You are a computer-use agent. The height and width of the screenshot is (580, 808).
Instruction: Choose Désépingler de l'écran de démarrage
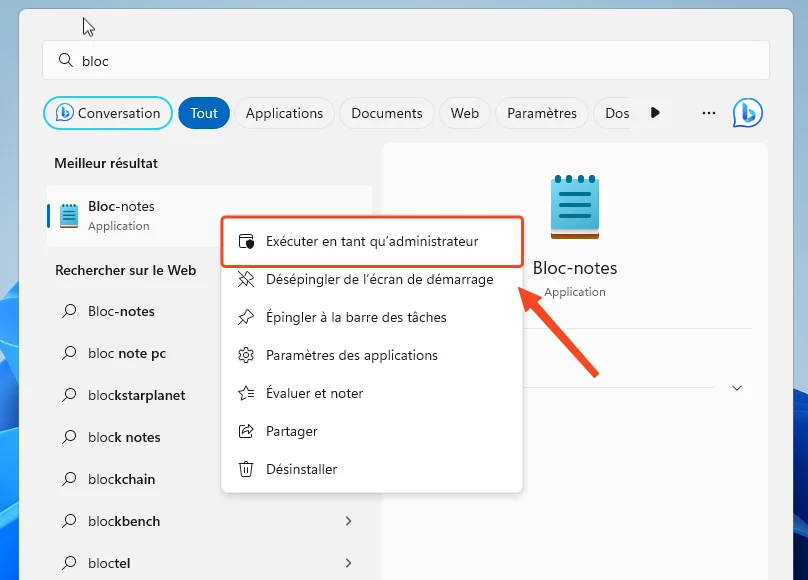click(378, 280)
